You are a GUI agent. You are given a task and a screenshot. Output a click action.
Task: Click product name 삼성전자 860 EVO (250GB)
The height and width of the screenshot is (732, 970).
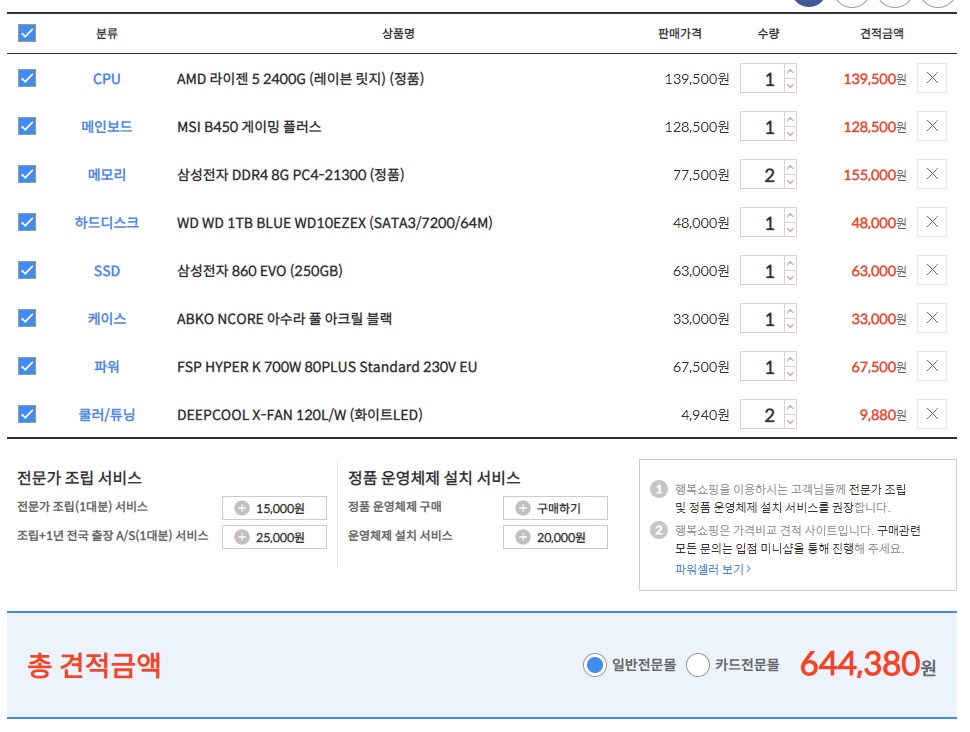[260, 271]
